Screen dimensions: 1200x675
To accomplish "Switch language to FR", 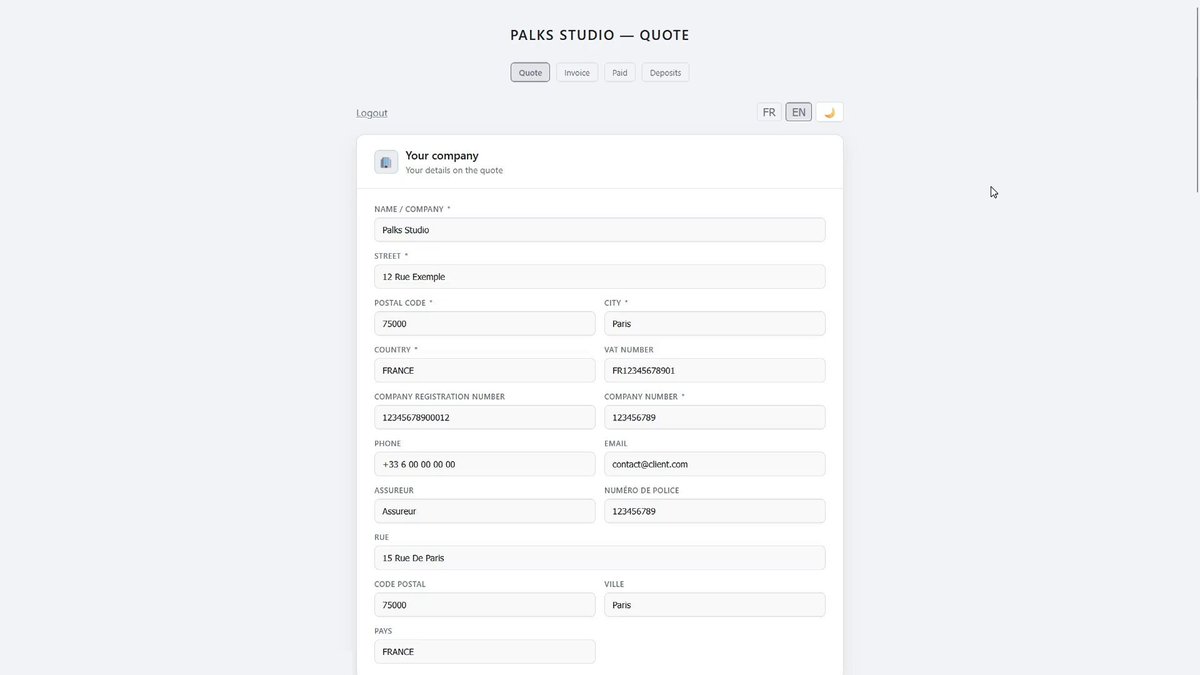I will click(769, 112).
